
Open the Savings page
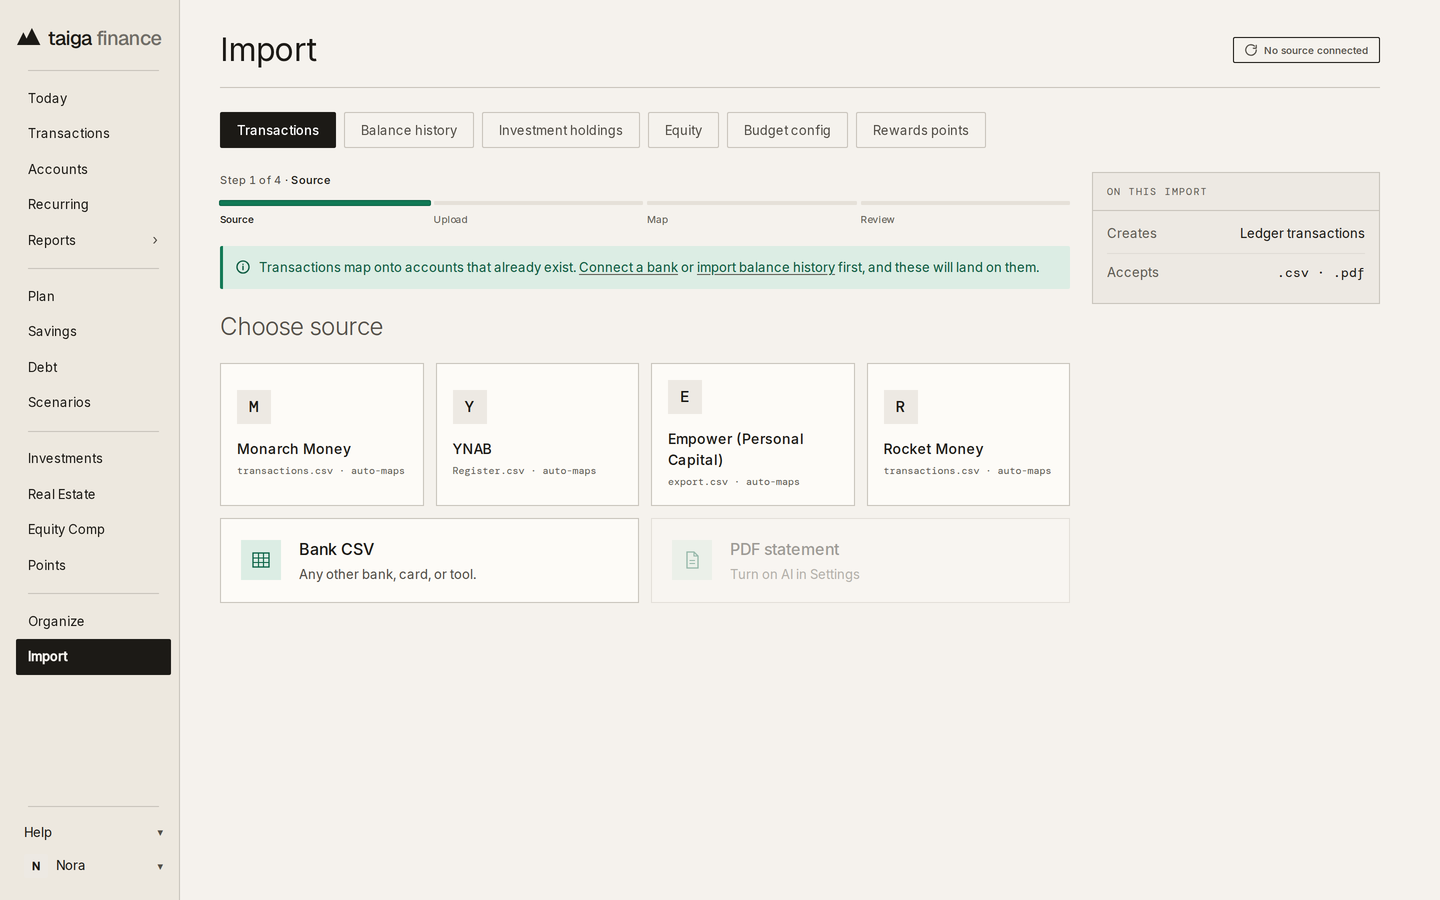tap(93, 331)
